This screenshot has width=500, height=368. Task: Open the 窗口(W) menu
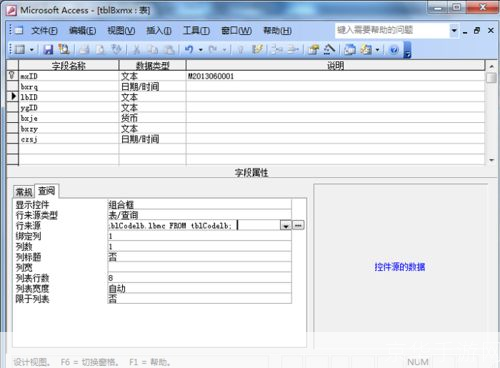click(237, 31)
